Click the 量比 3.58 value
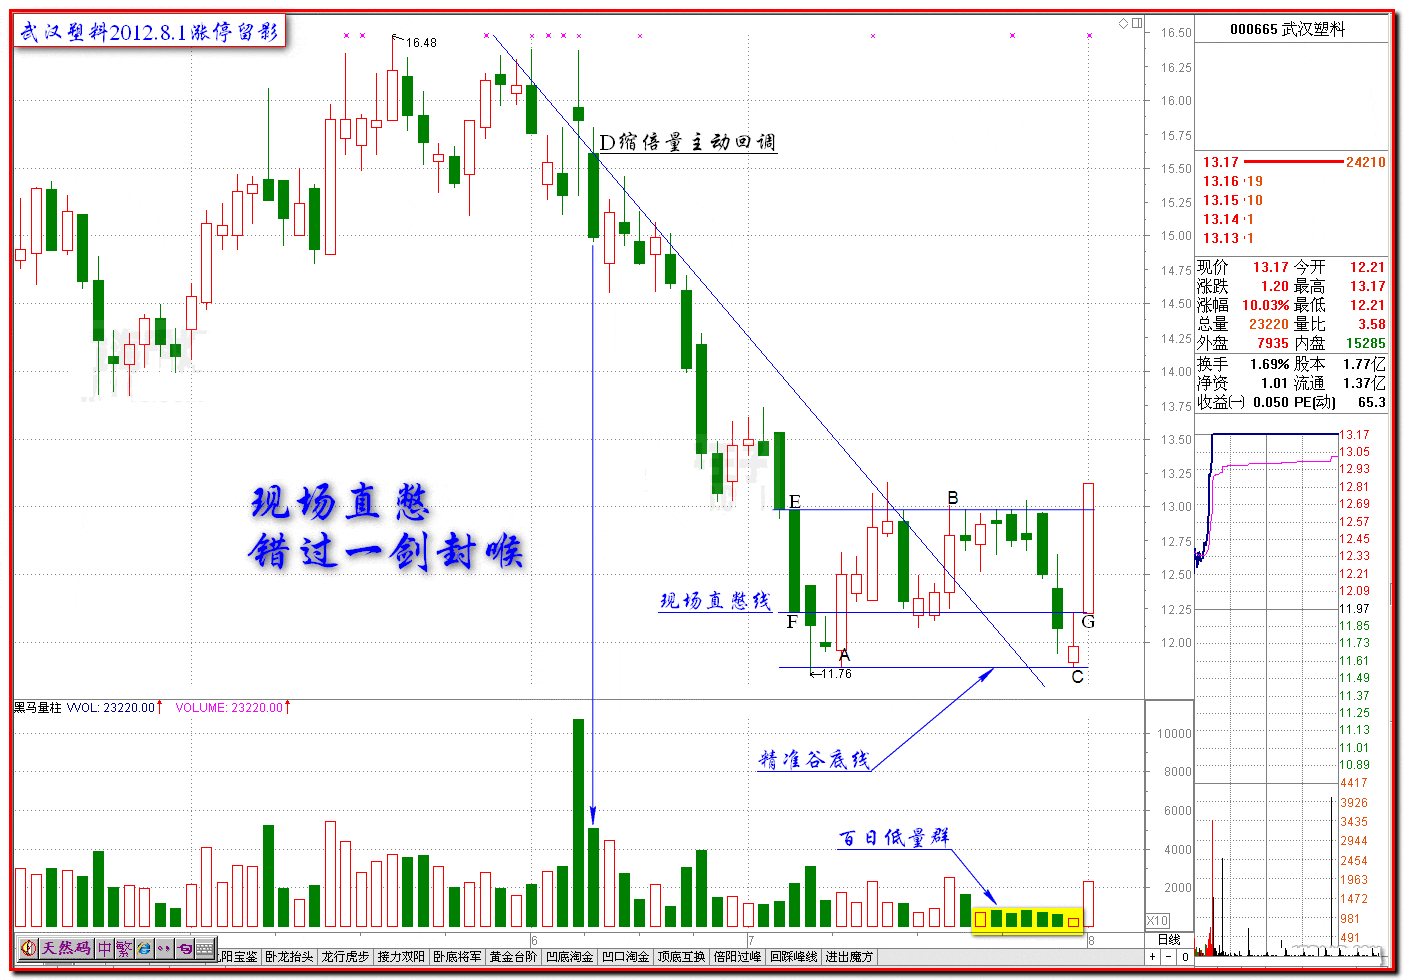 [x=1372, y=324]
